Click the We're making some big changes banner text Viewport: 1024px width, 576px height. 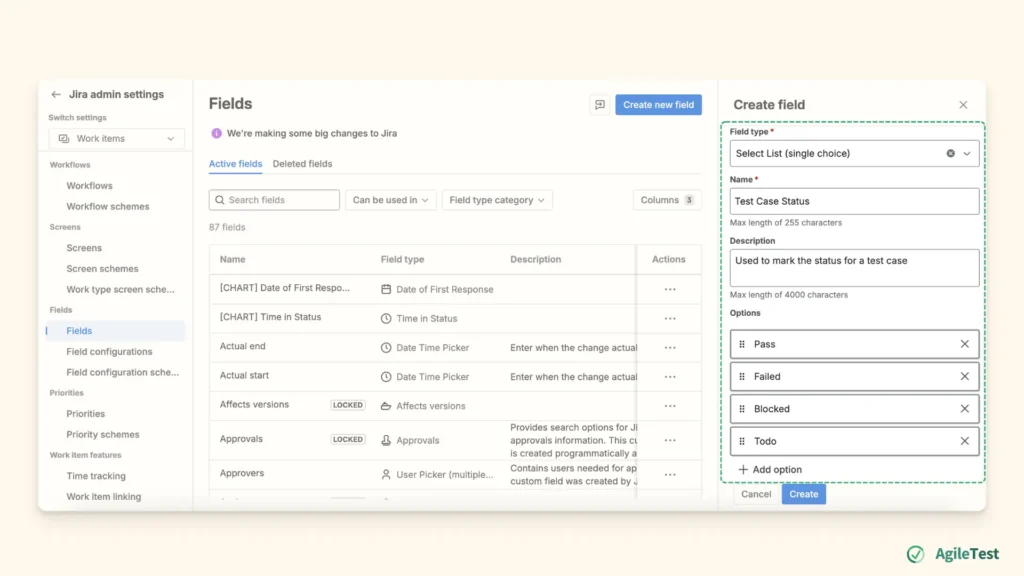[312, 133]
